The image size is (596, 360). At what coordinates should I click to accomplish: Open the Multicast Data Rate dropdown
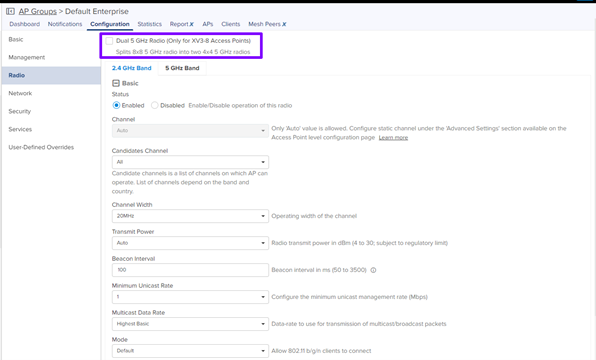point(190,324)
